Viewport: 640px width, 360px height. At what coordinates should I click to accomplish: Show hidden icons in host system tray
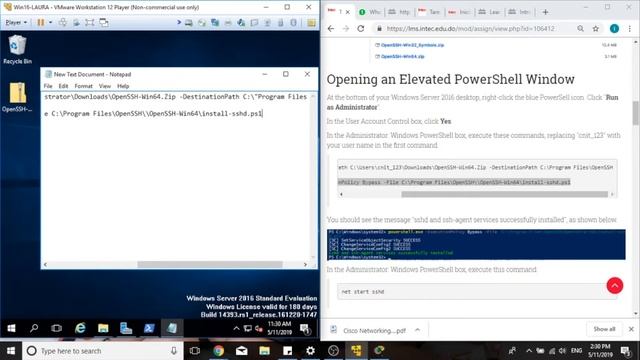coord(529,351)
